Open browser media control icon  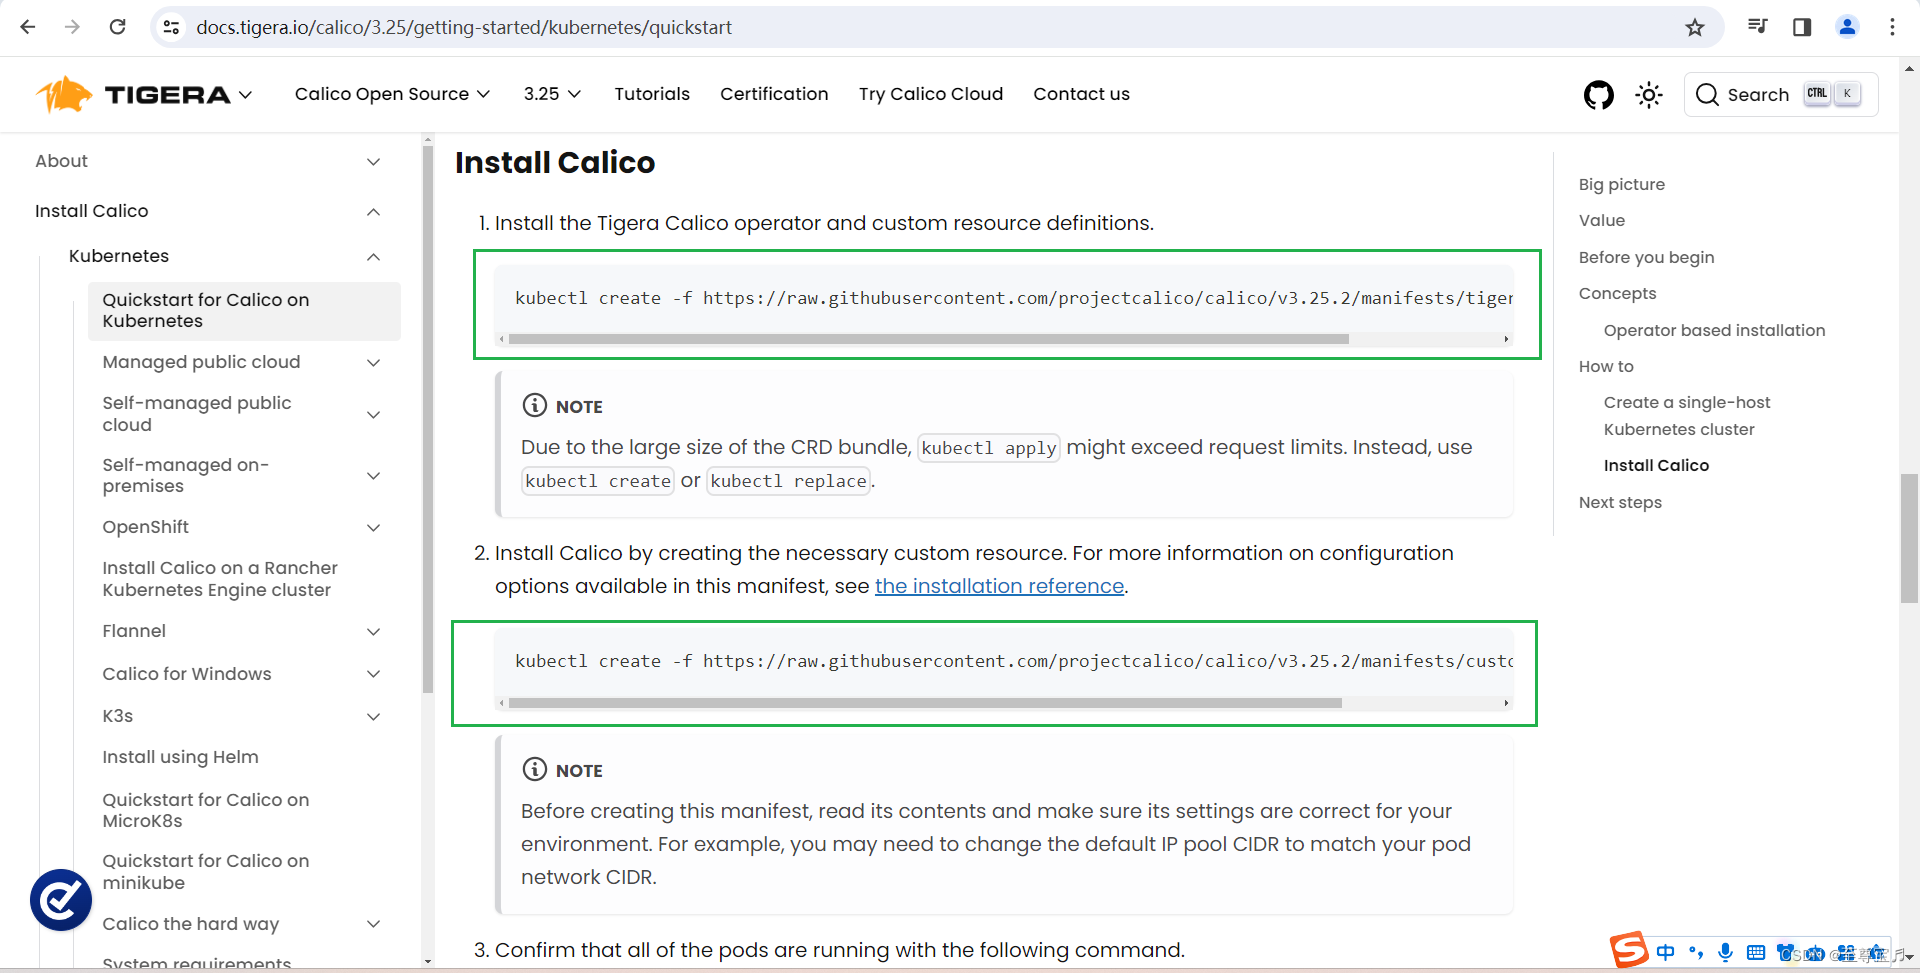1757,27
